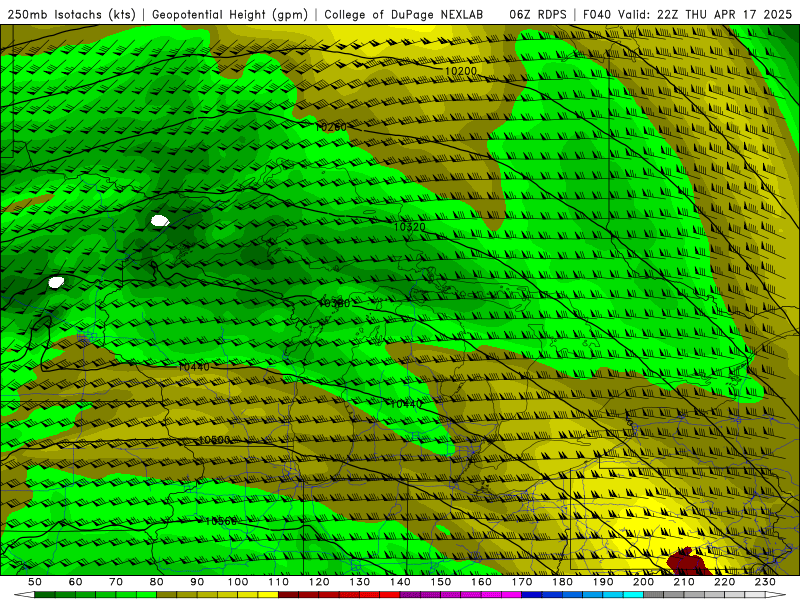Click the 10500 height contour label
The width and height of the screenshot is (800, 600).
tap(214, 440)
